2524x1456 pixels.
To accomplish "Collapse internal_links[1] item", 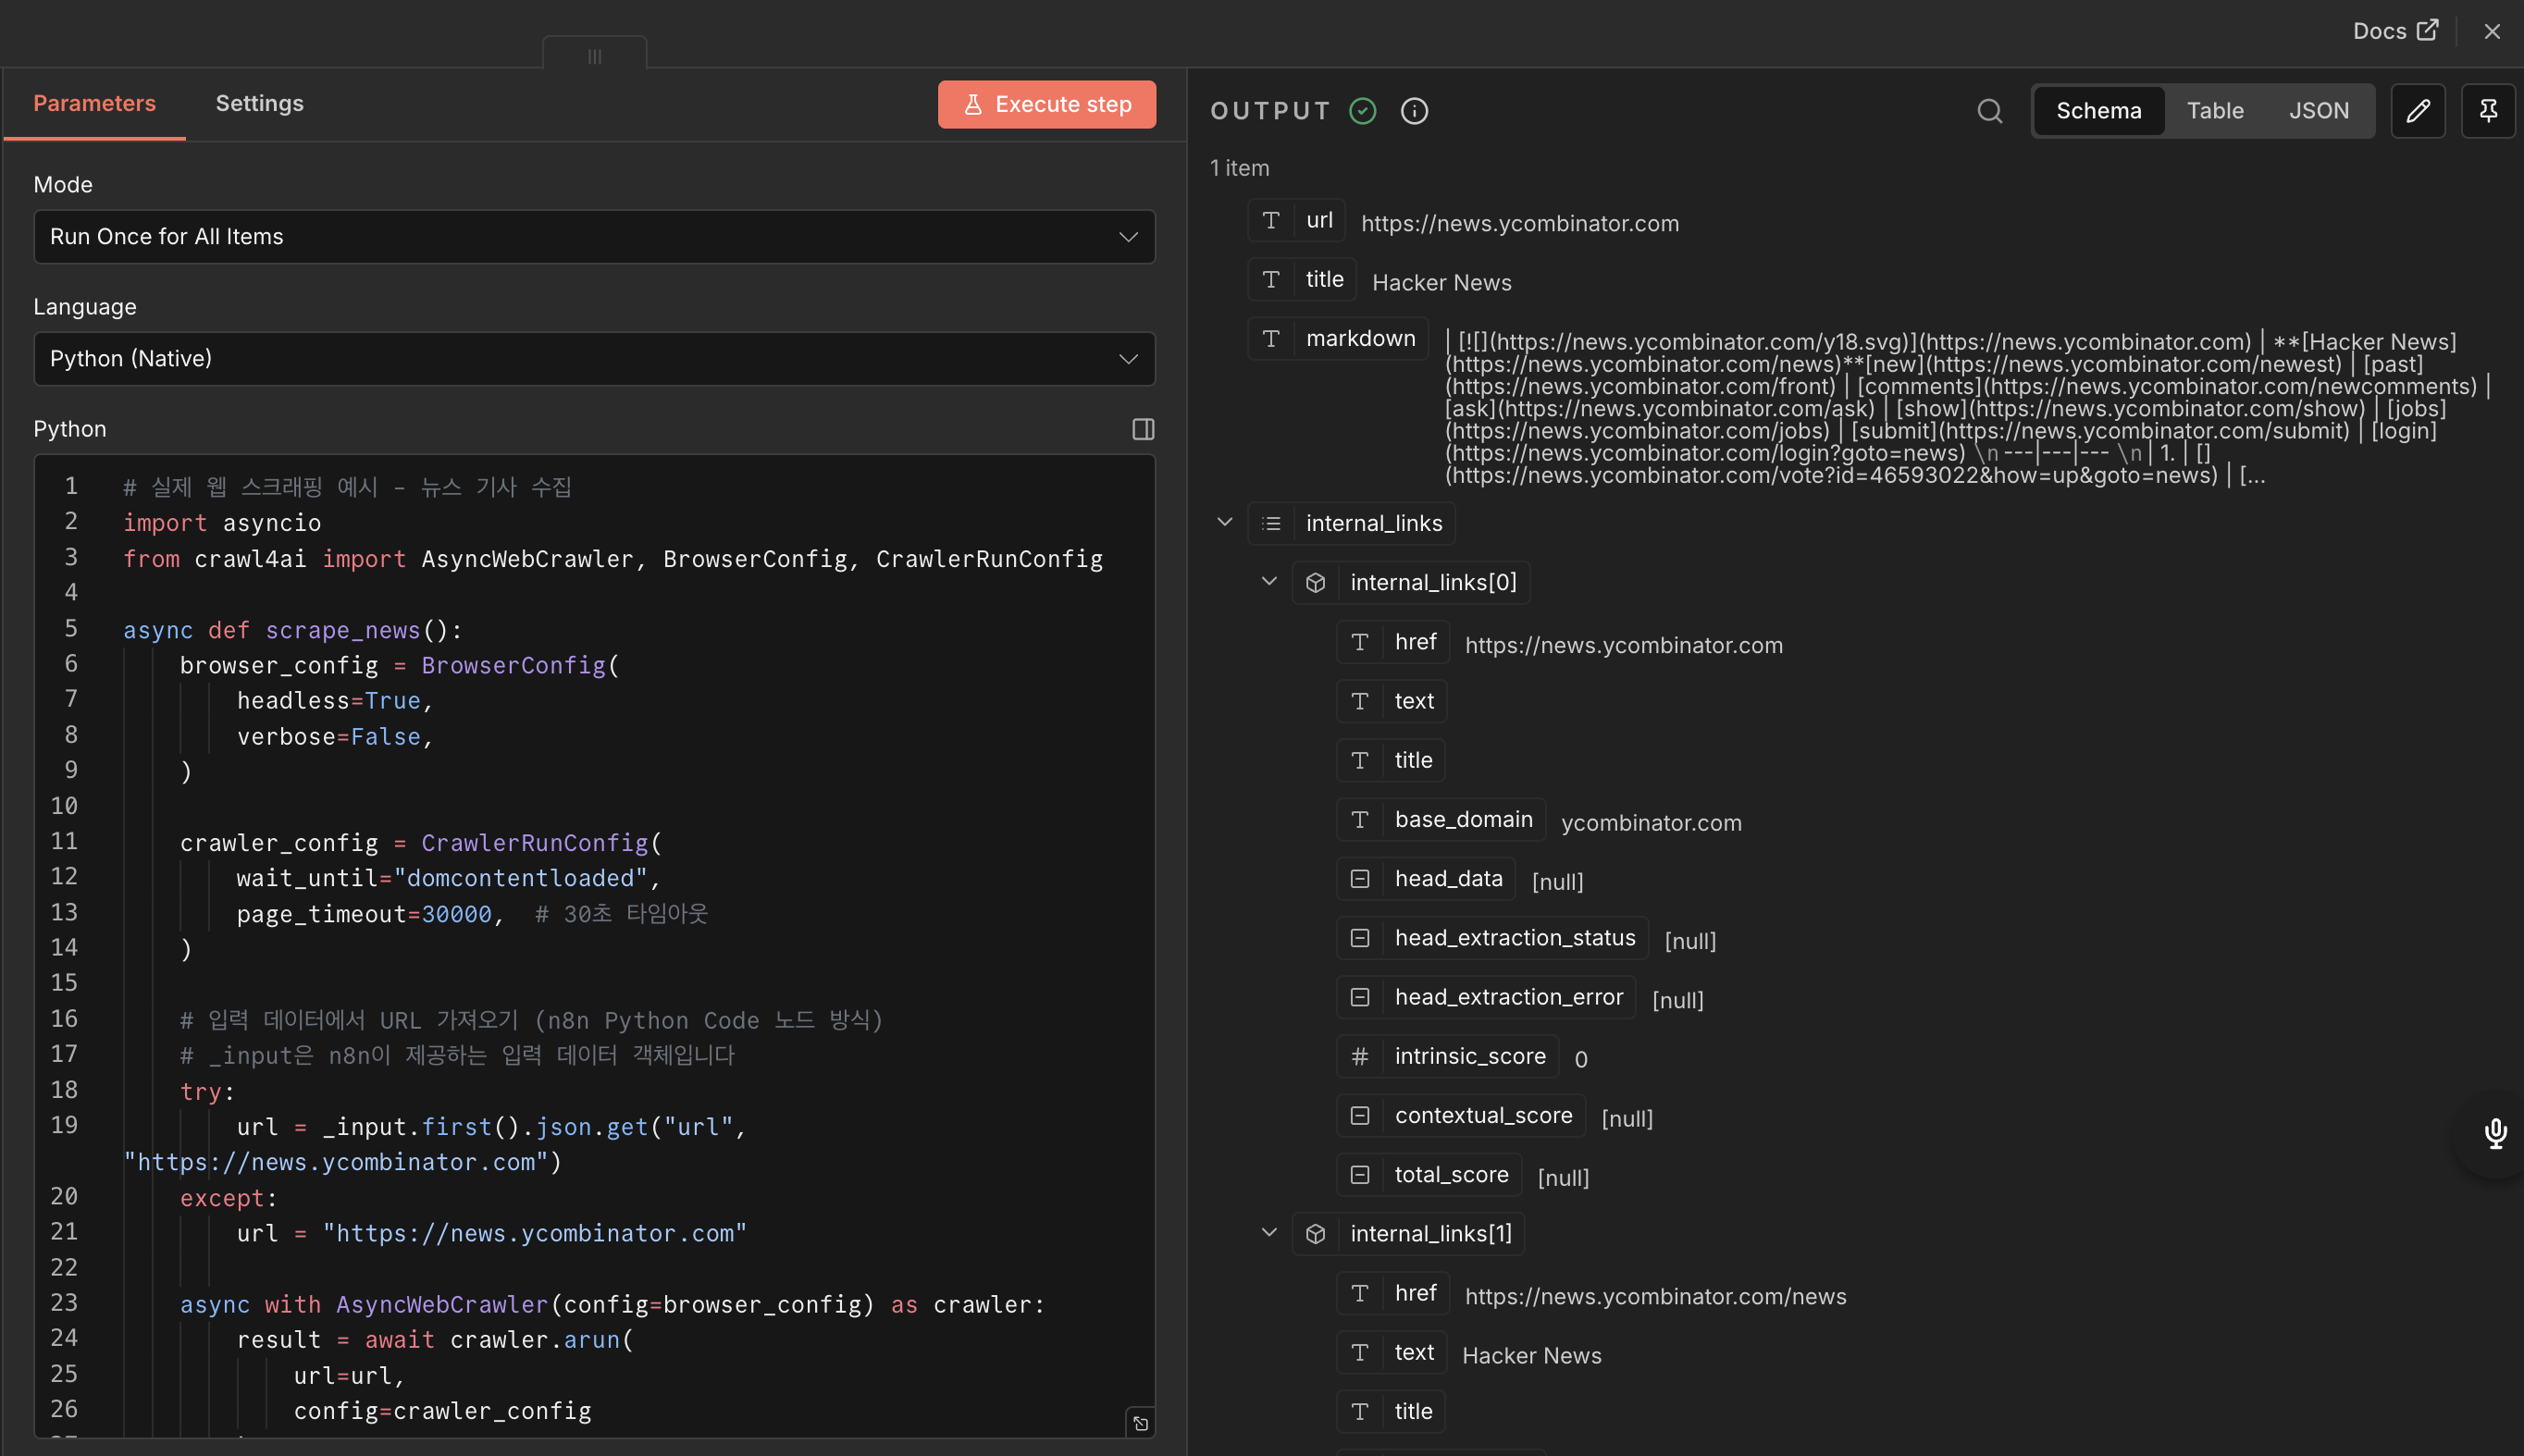I will pyautogui.click(x=1269, y=1232).
